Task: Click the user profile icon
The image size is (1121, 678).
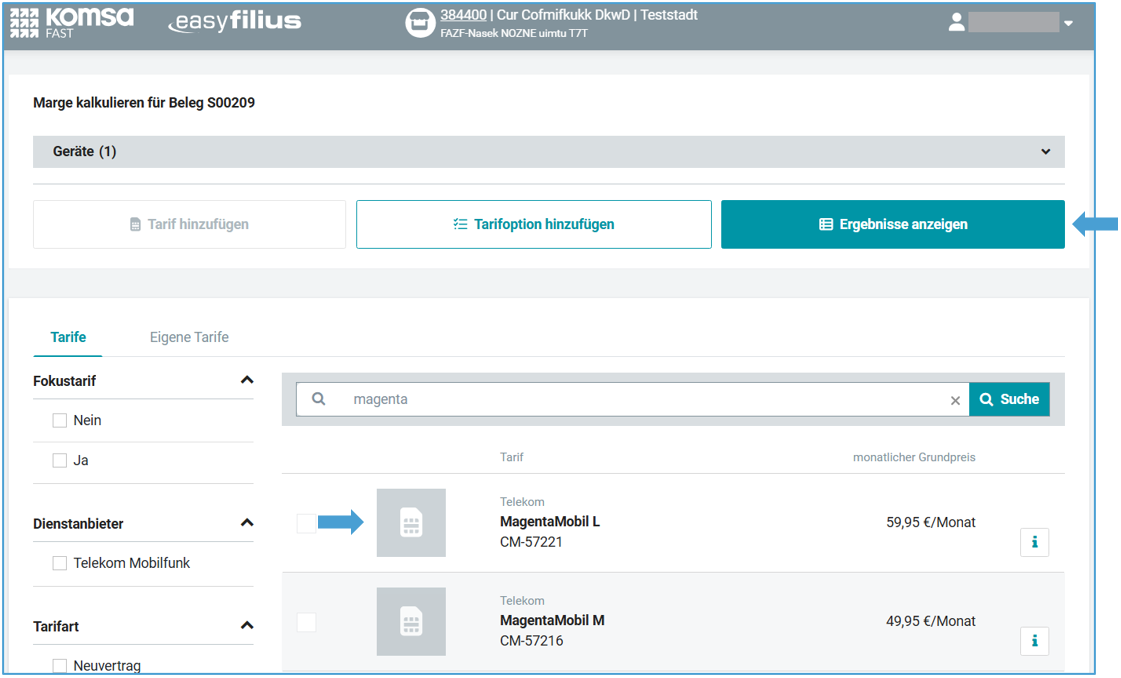Action: (957, 22)
